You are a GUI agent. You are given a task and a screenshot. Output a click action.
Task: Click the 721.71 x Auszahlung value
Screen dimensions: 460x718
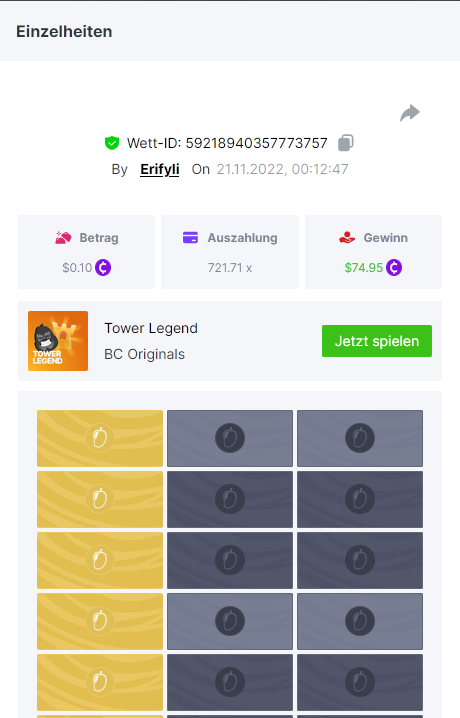coord(230,268)
